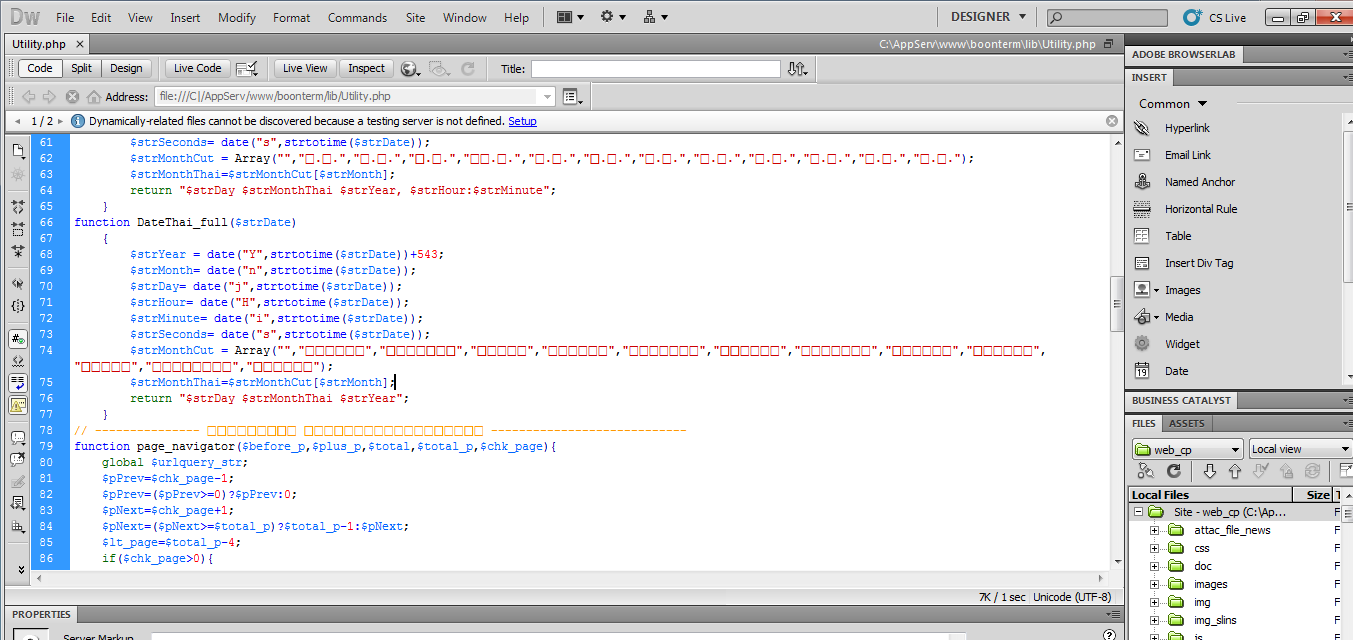The height and width of the screenshot is (640, 1353).
Task: Collapse Full Tag using coding toolbar
Action: point(18,206)
